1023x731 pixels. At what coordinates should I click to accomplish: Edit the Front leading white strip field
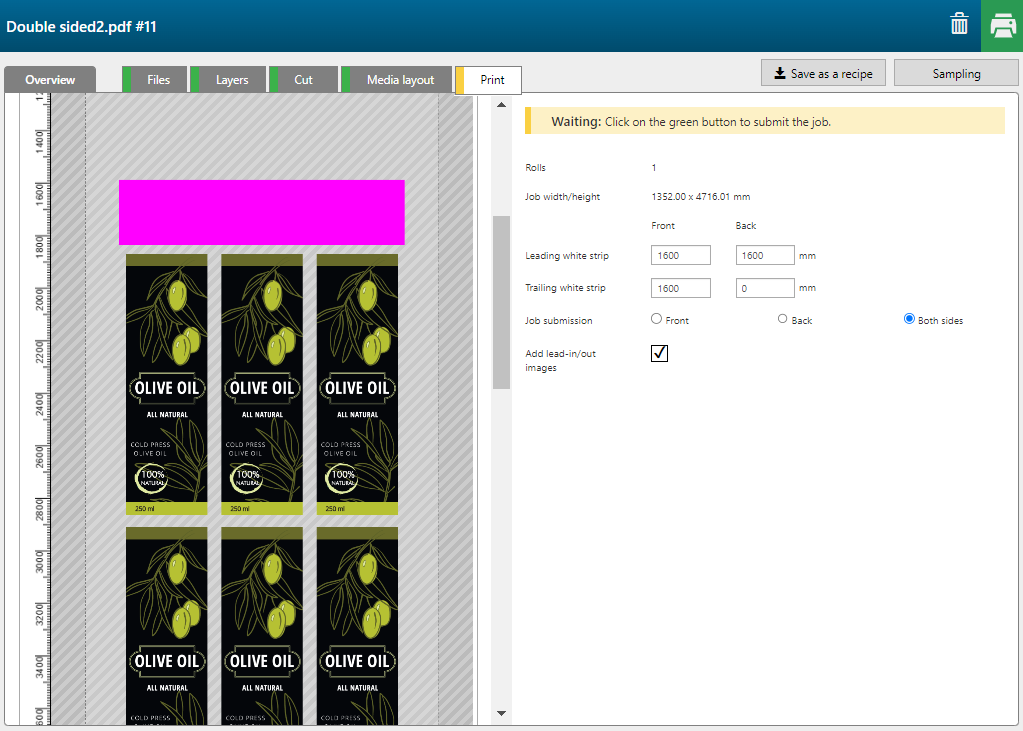click(680, 256)
